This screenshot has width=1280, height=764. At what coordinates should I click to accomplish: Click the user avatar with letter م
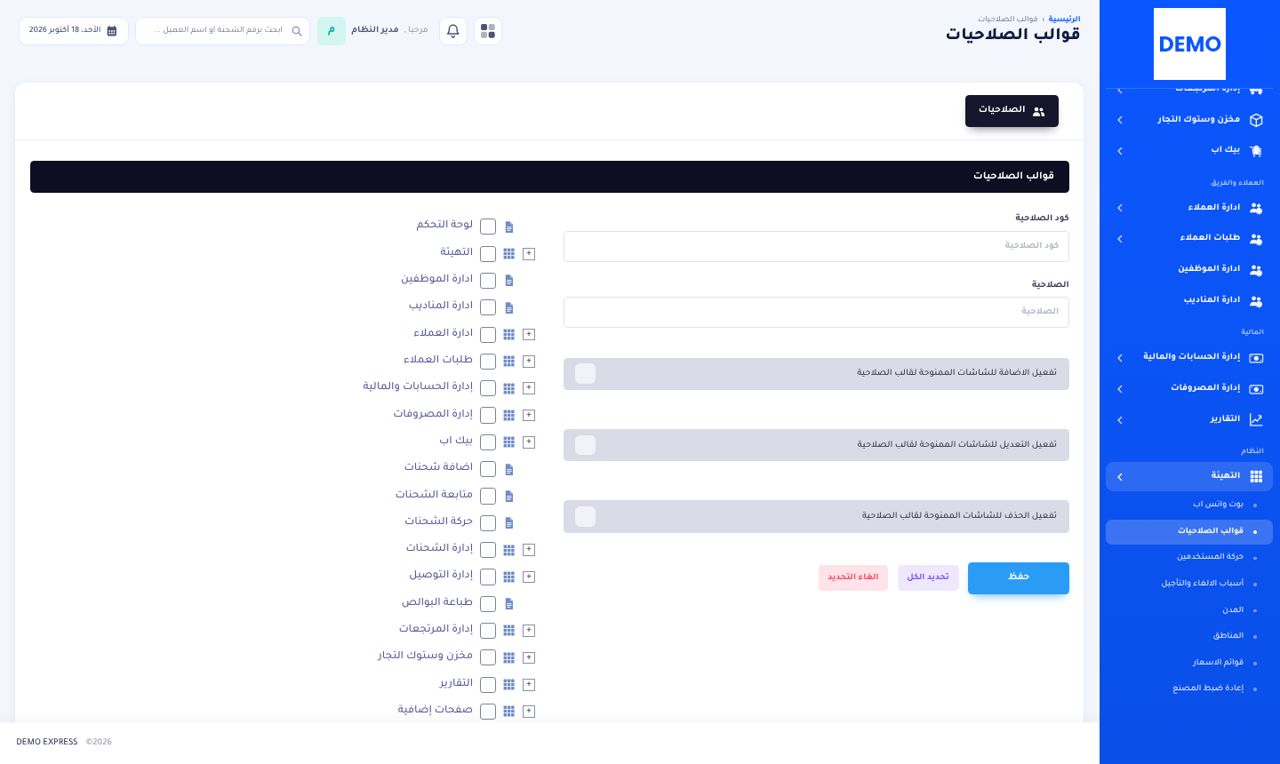coord(331,31)
